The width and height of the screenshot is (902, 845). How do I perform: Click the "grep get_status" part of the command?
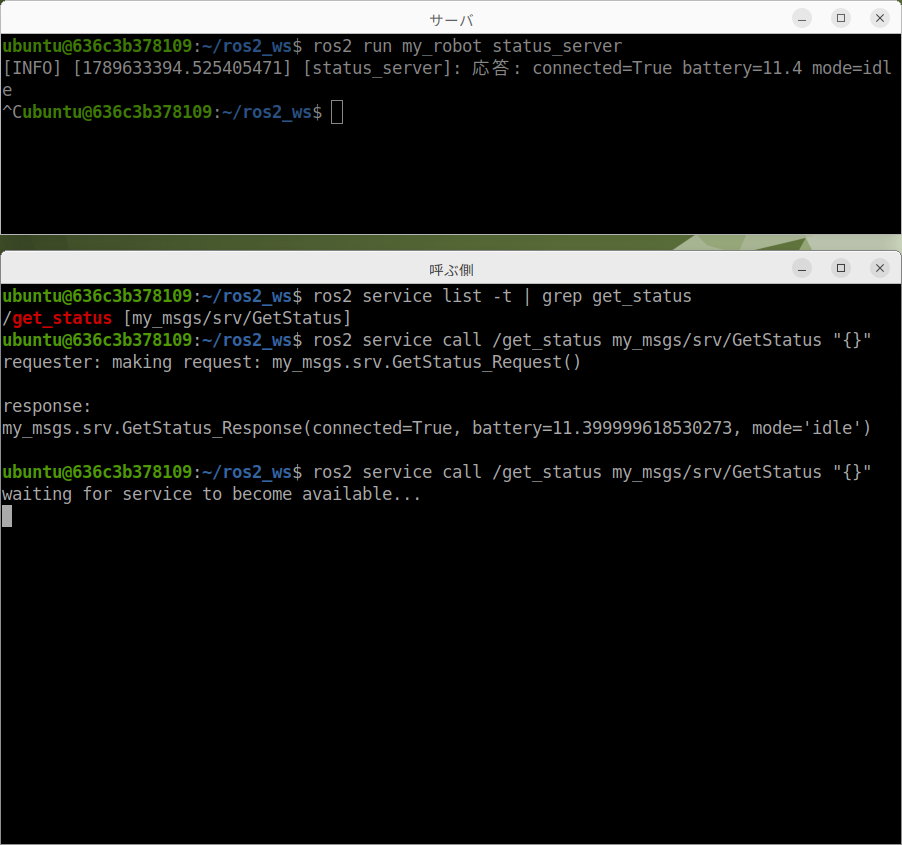617,296
